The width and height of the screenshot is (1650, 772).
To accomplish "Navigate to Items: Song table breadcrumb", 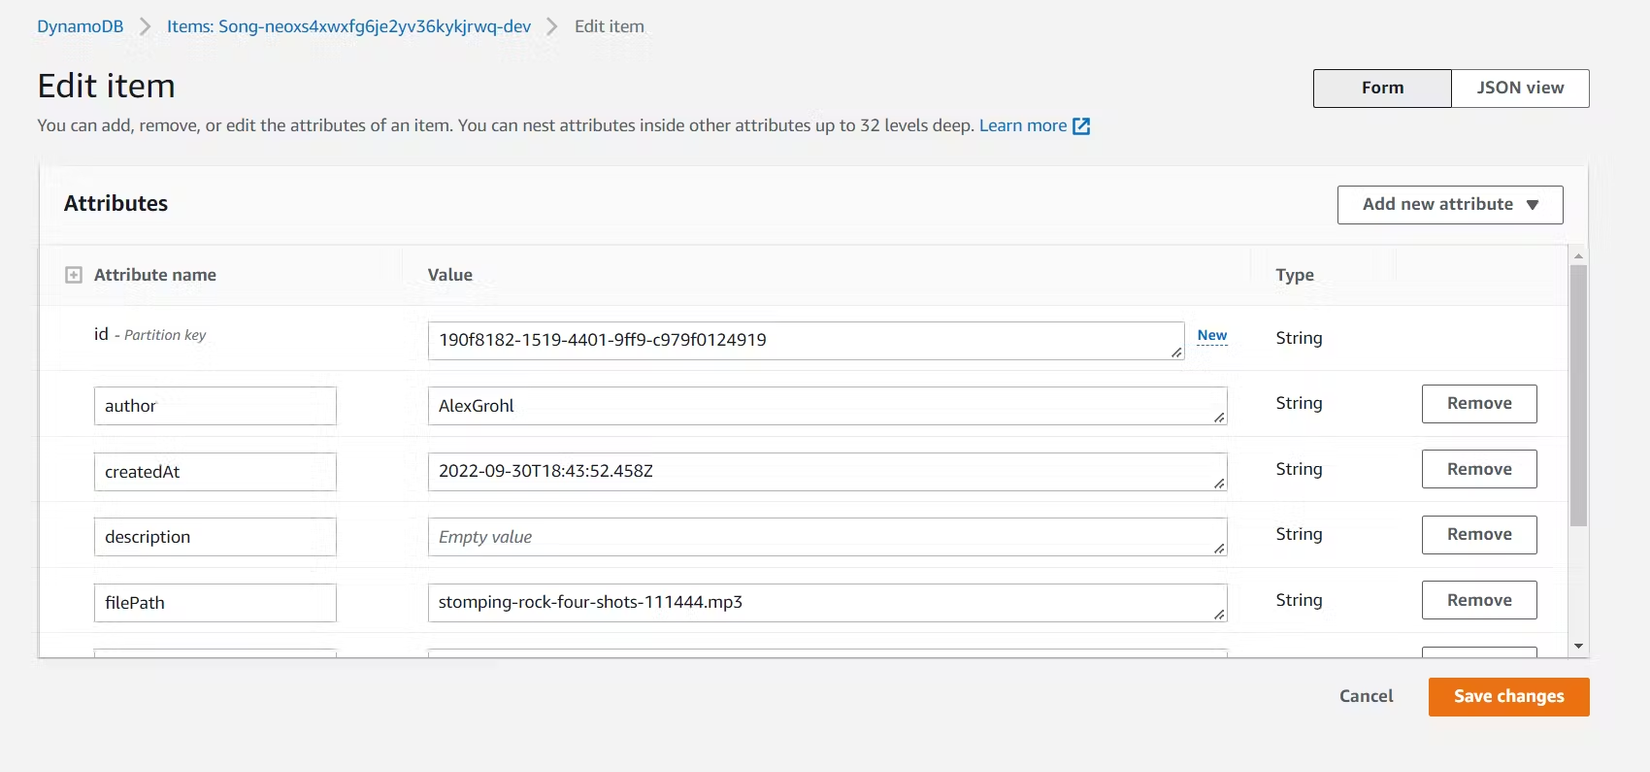I will [348, 27].
